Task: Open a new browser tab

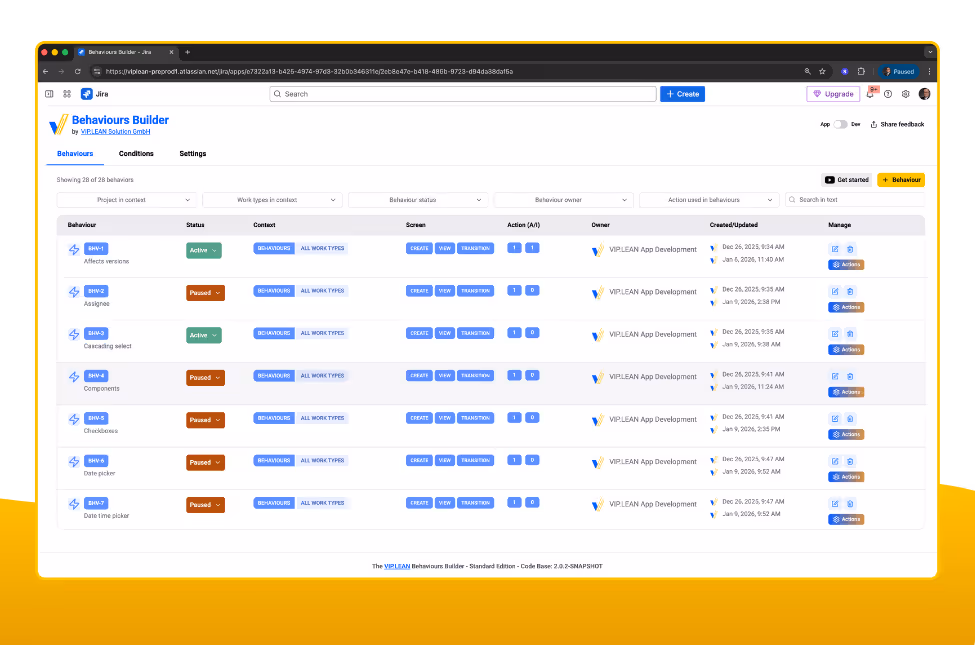Action: click(x=187, y=52)
